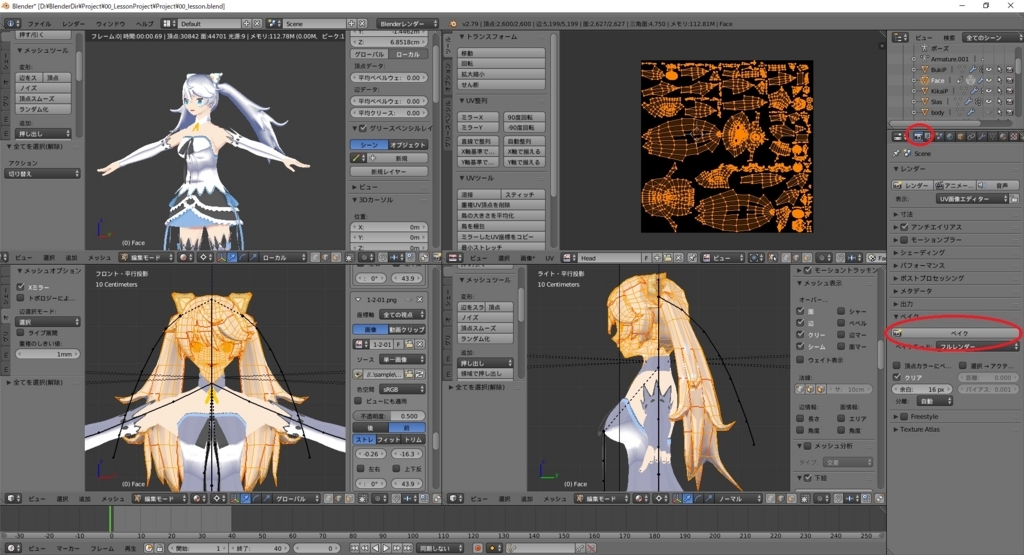Open the 切り替え action dropdown

point(43,174)
